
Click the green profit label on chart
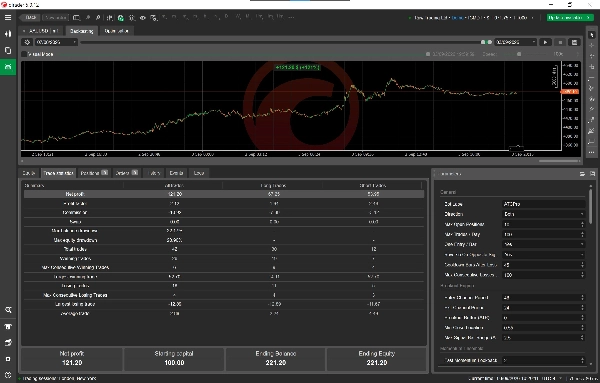coord(297,67)
